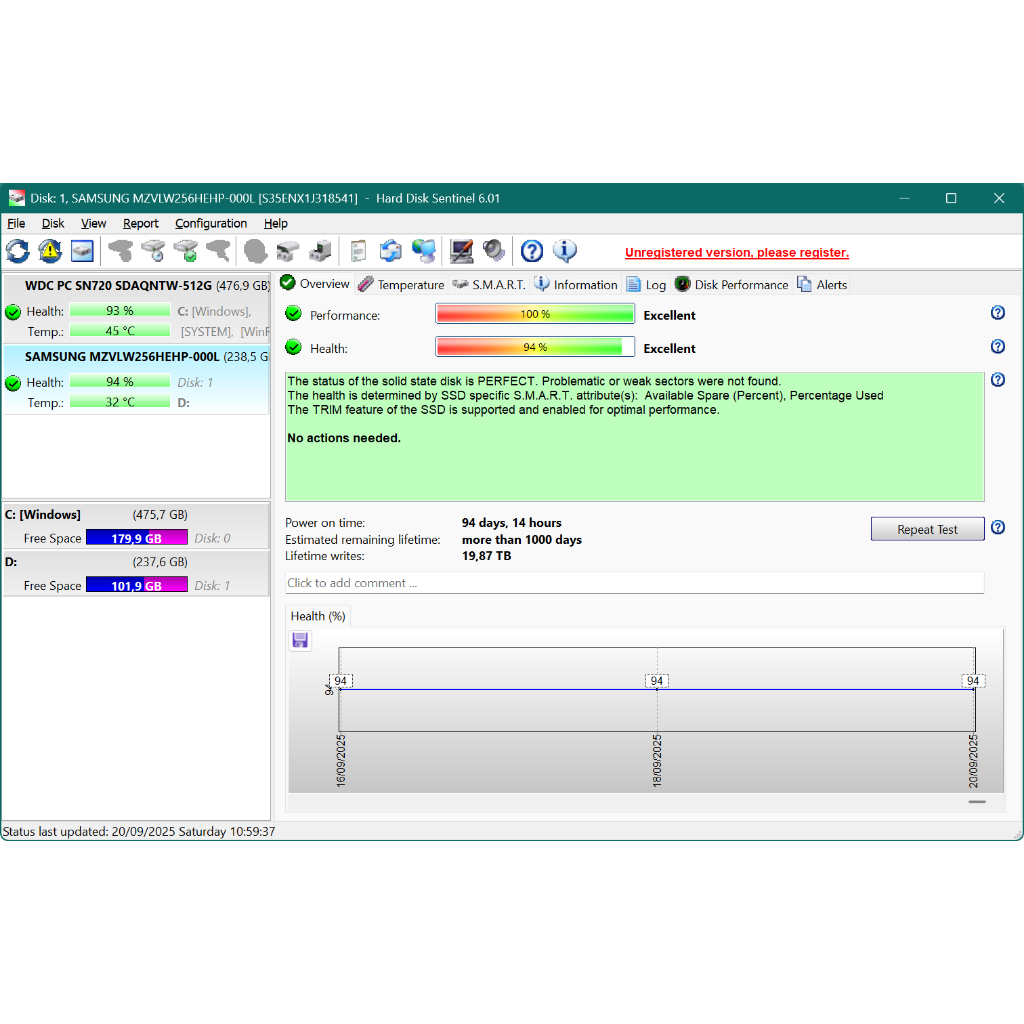Click the report document toolbar icon
The image size is (1024, 1024).
(358, 251)
